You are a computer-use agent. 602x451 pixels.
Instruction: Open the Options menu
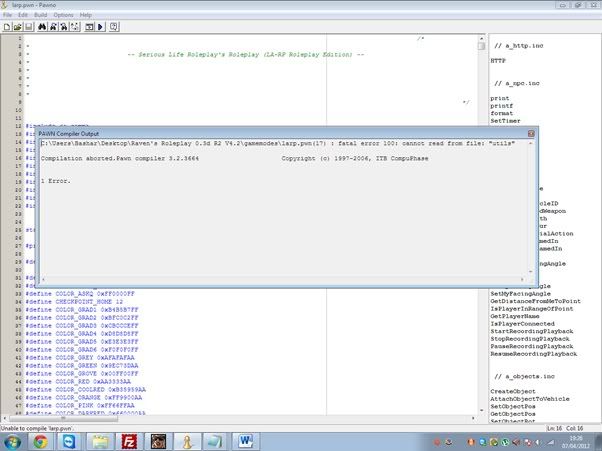[63, 15]
